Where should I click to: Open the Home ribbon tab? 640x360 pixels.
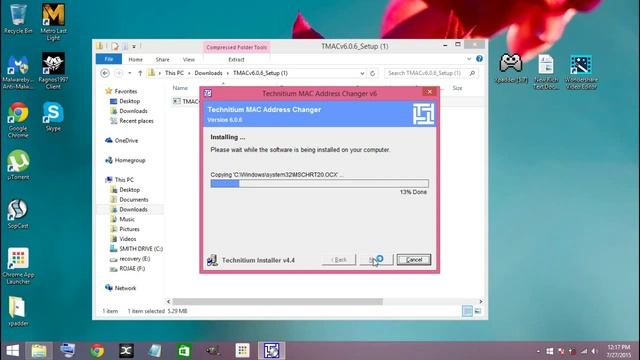[x=136, y=59]
